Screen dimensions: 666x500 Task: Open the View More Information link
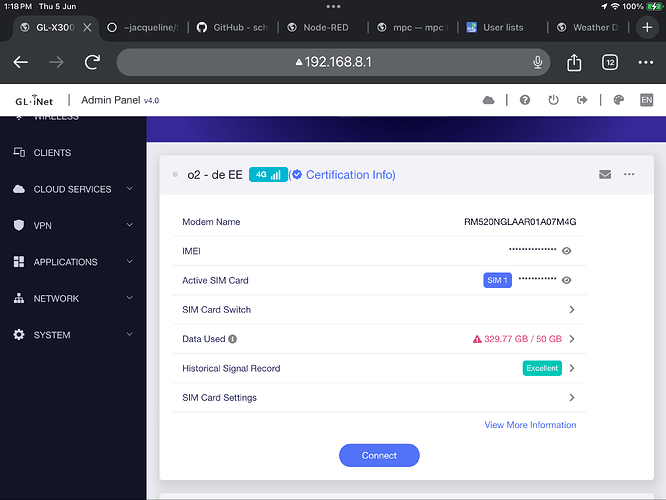(x=530, y=425)
